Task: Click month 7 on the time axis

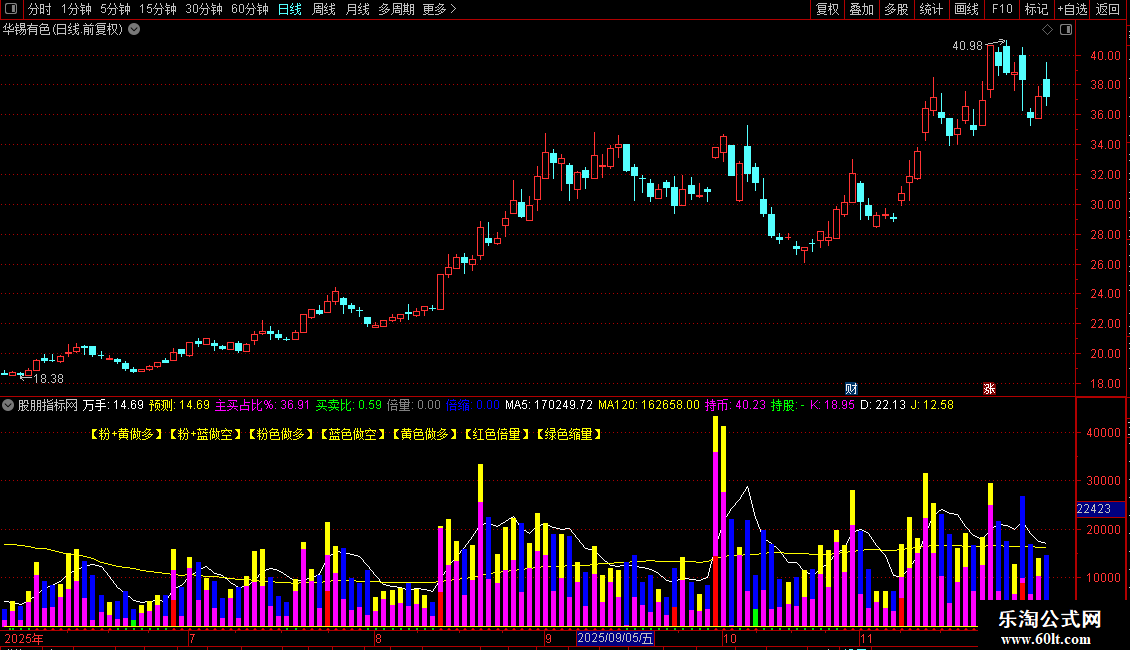Action: tap(192, 638)
